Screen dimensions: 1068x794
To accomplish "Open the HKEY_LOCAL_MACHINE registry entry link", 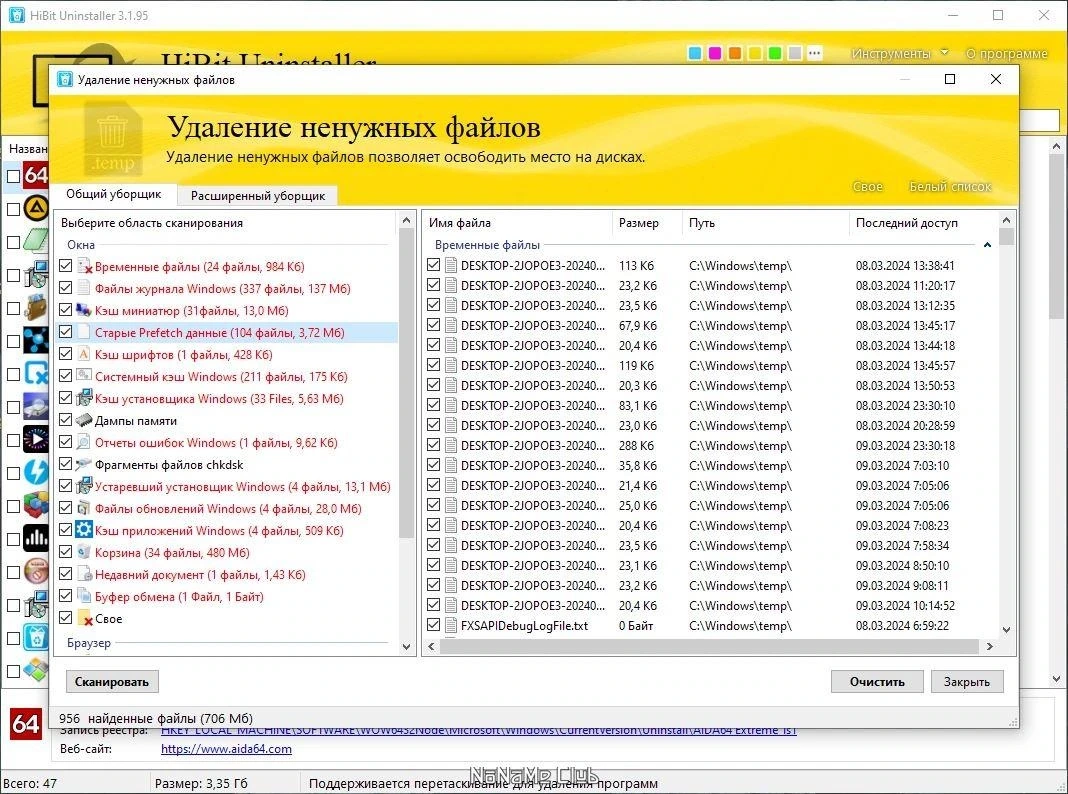I will (x=478, y=731).
